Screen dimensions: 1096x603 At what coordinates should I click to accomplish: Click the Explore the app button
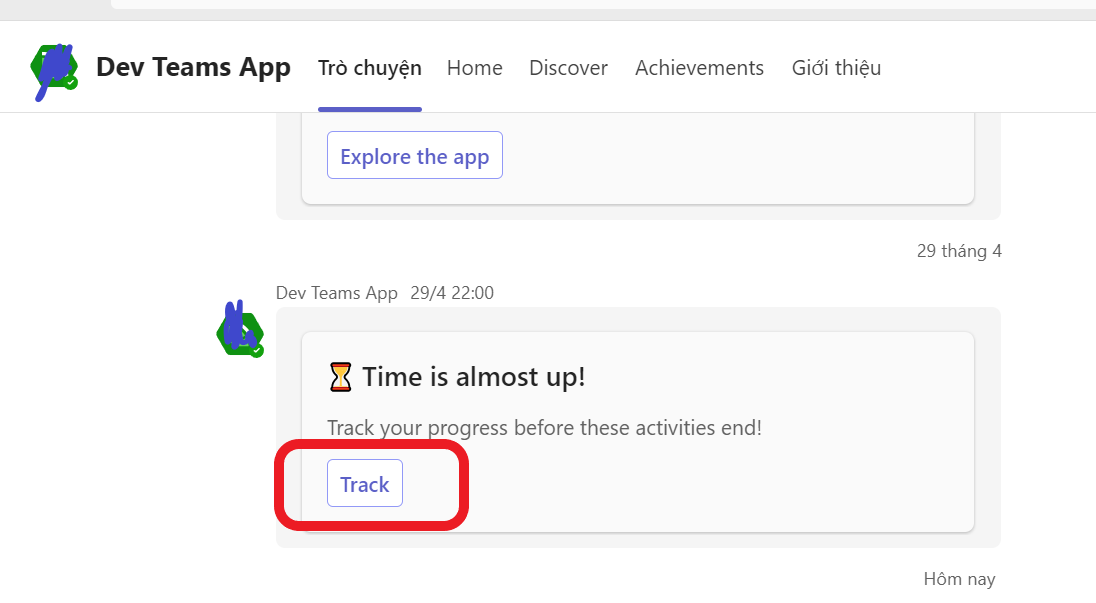(x=414, y=156)
